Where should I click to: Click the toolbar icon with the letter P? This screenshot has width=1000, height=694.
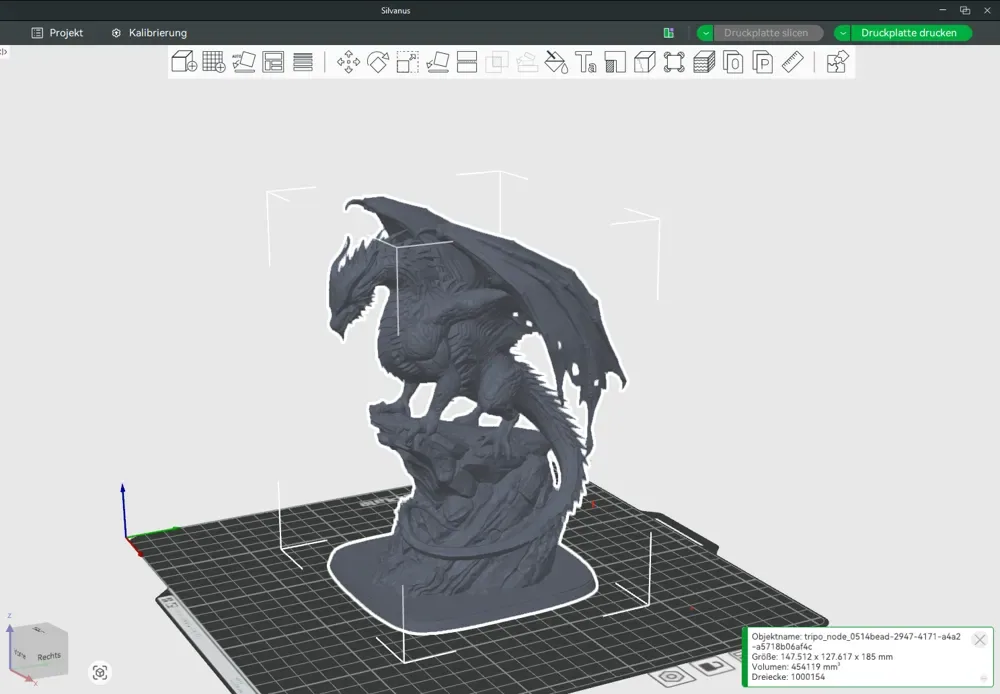point(763,62)
